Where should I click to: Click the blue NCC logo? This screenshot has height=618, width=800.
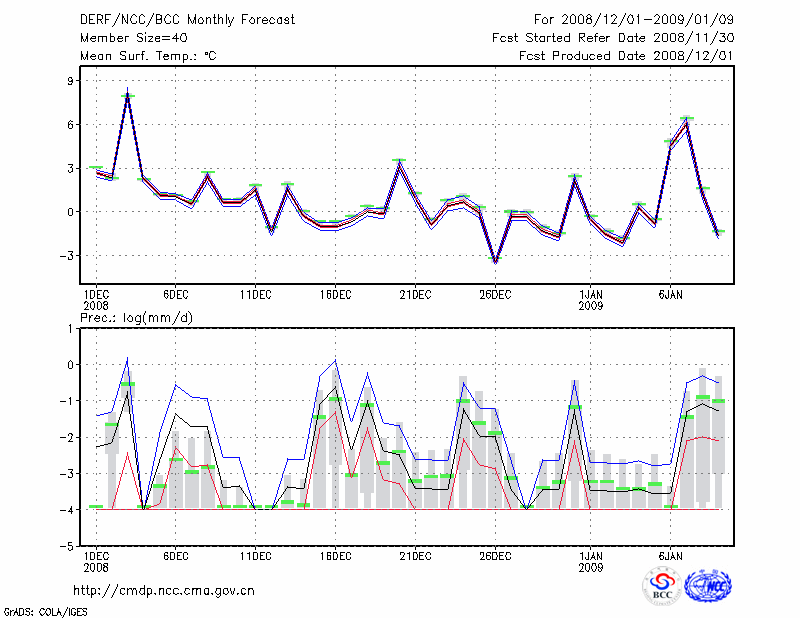(x=708, y=586)
